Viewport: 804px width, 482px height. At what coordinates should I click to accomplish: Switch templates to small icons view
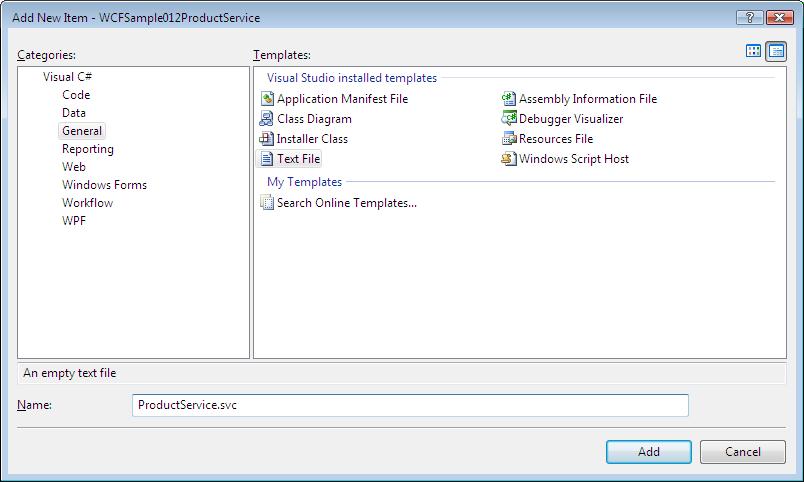click(776, 51)
